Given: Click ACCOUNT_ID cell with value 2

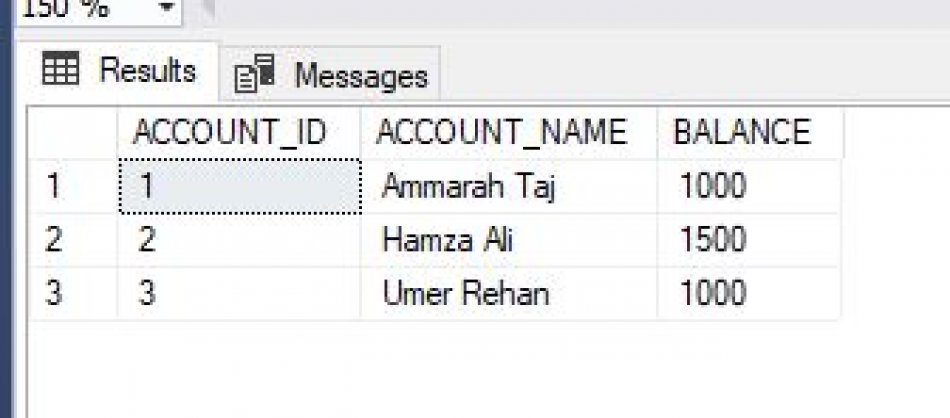Looking at the screenshot, I should point(239,240).
